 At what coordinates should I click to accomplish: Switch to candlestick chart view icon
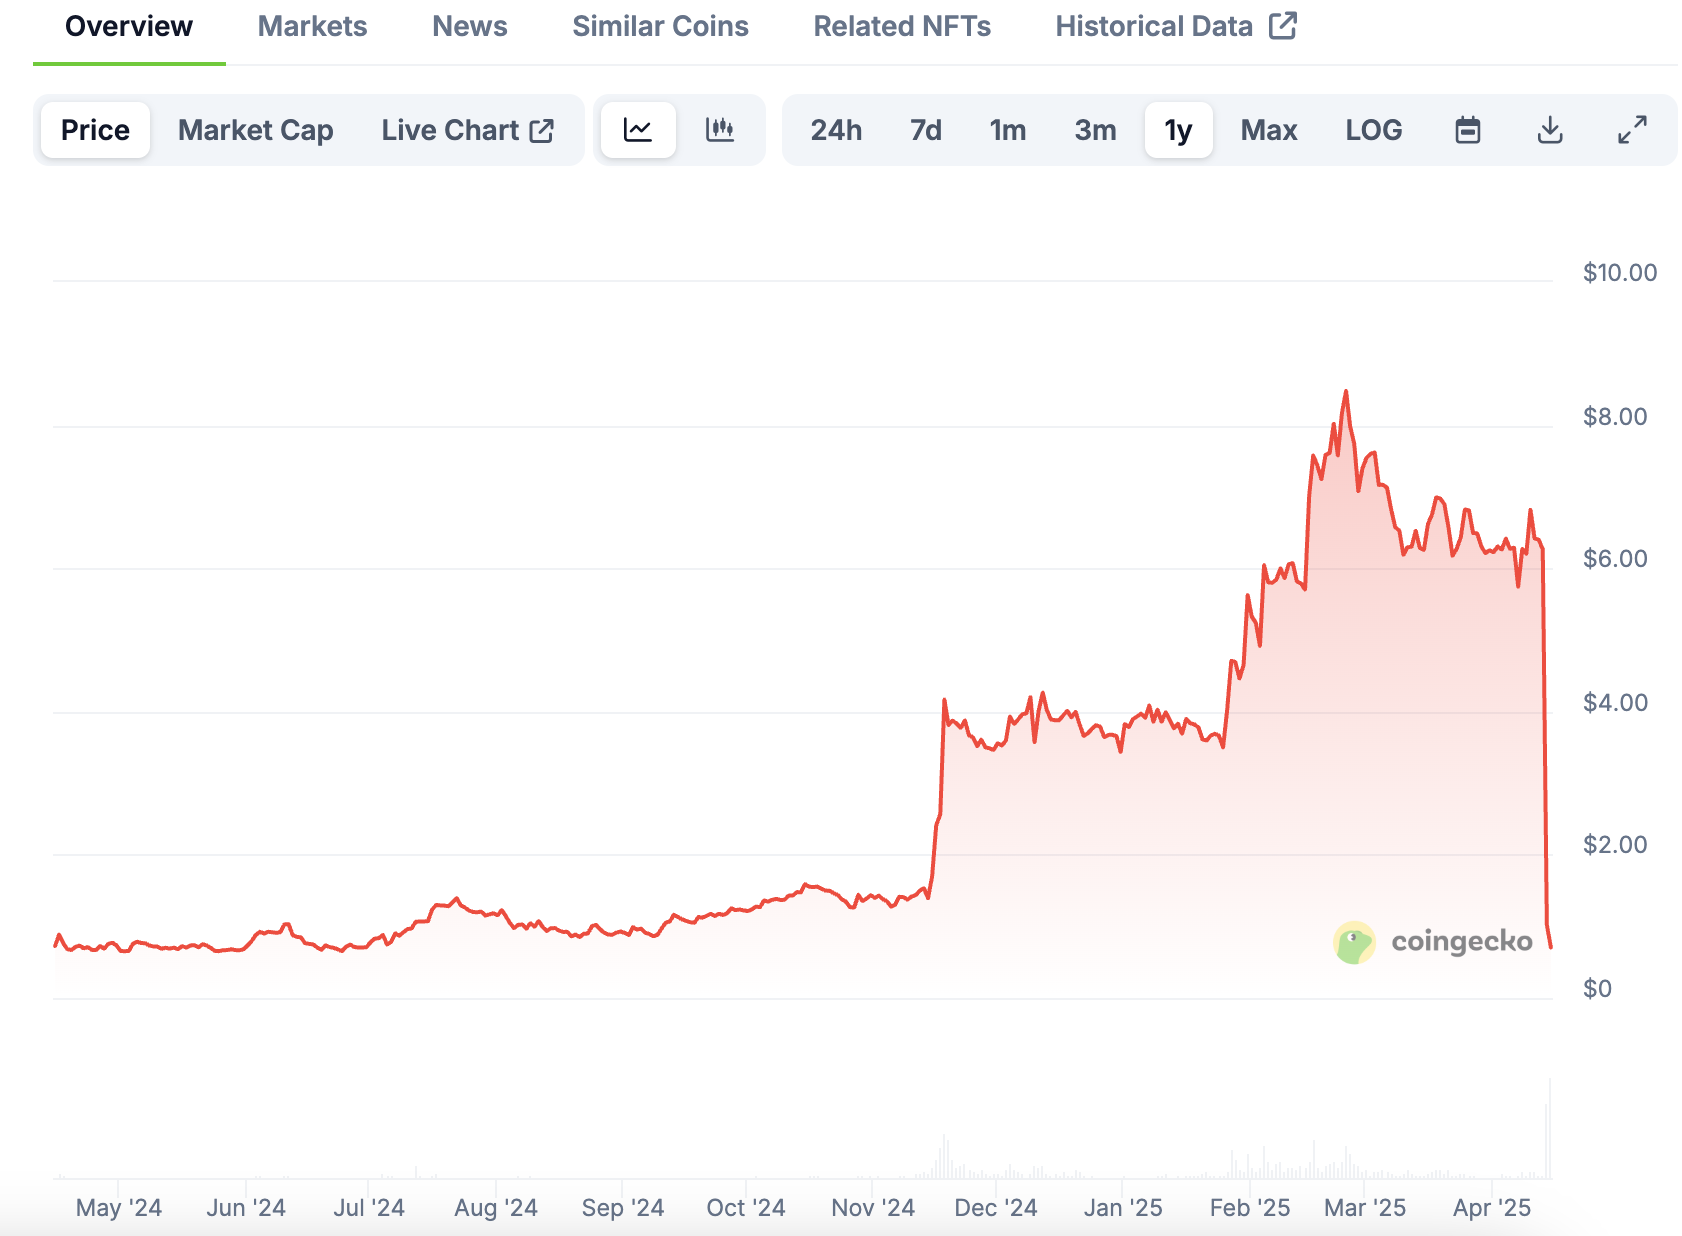720,130
